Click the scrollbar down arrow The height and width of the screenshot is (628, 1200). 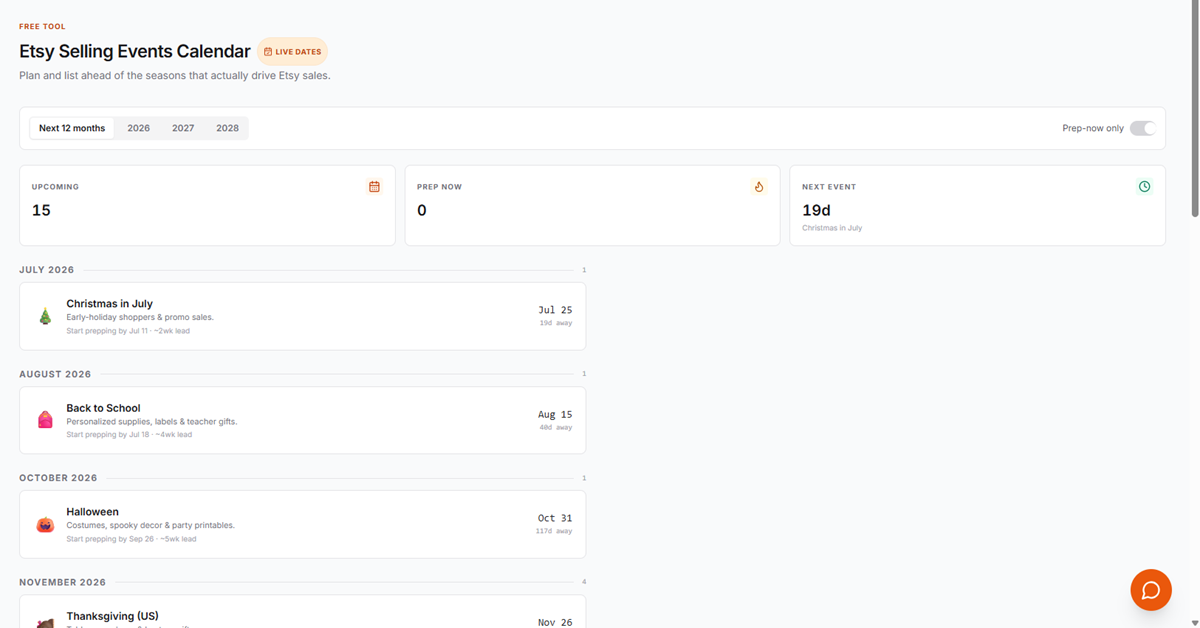click(1194, 622)
